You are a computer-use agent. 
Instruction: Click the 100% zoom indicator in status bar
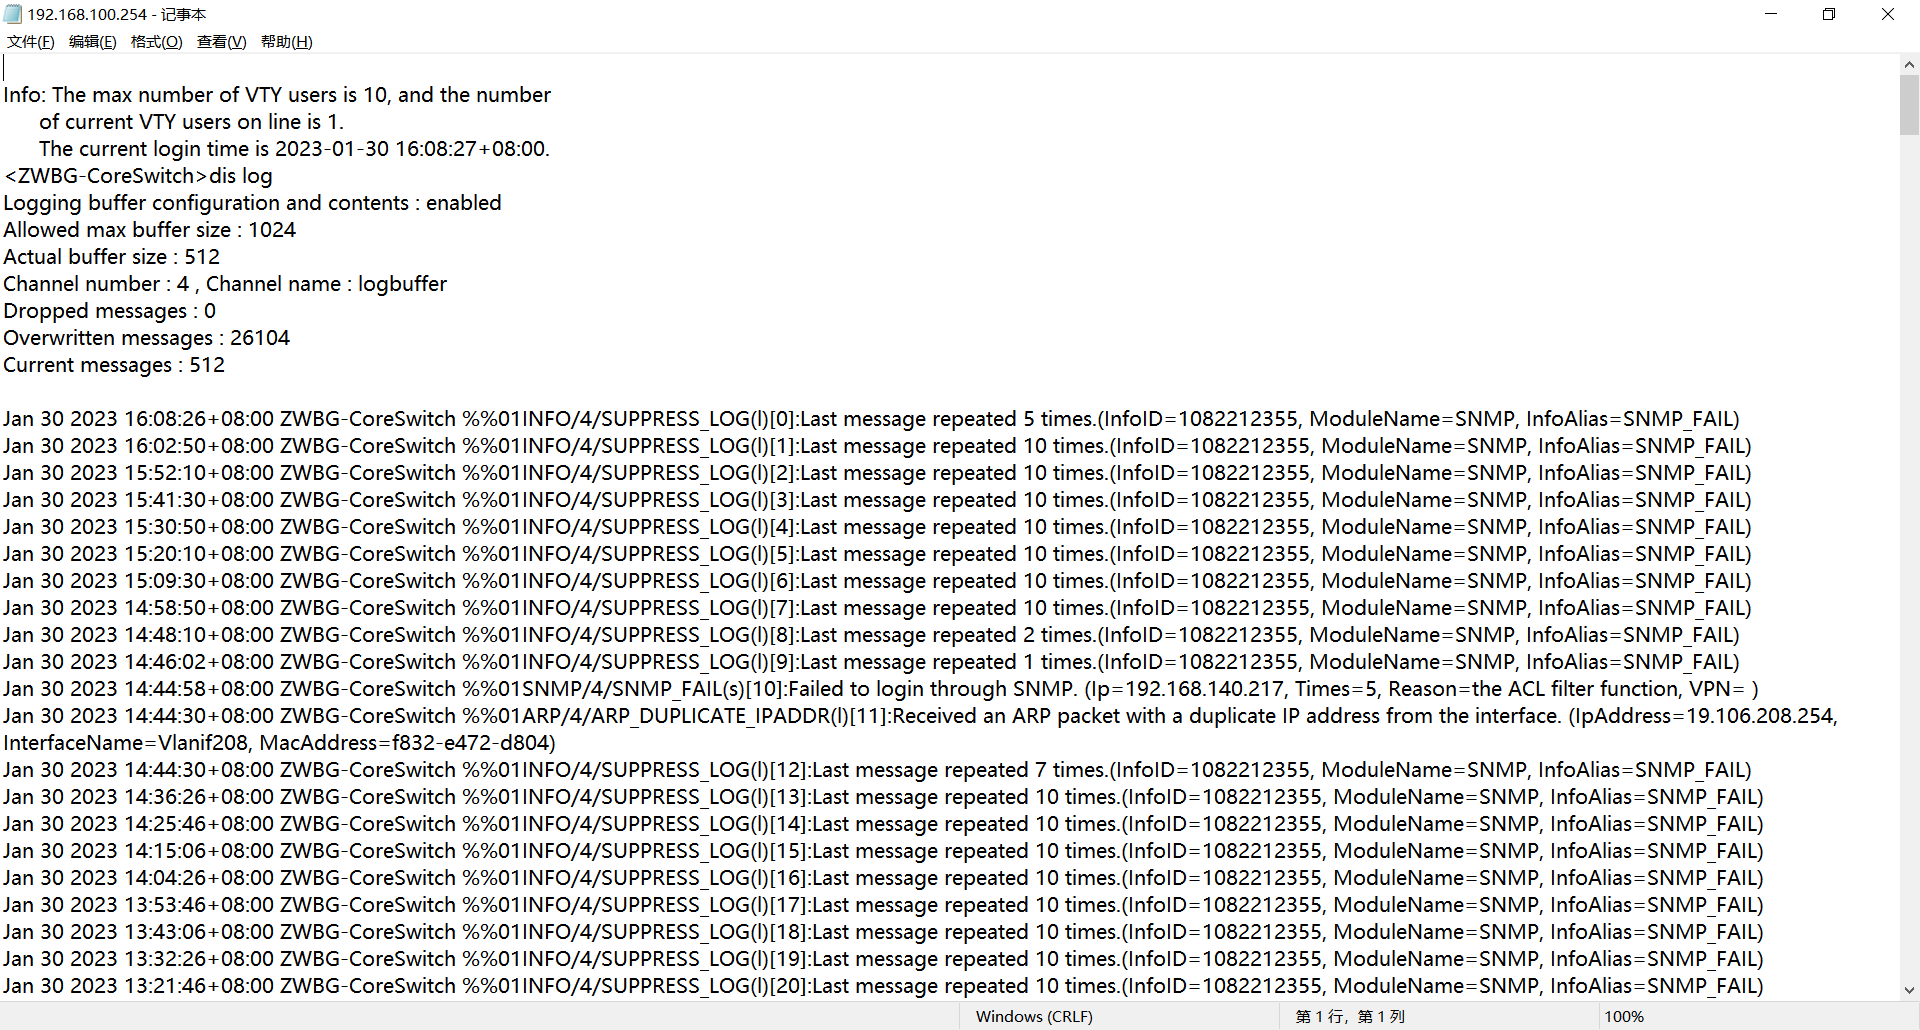[x=1623, y=1016]
